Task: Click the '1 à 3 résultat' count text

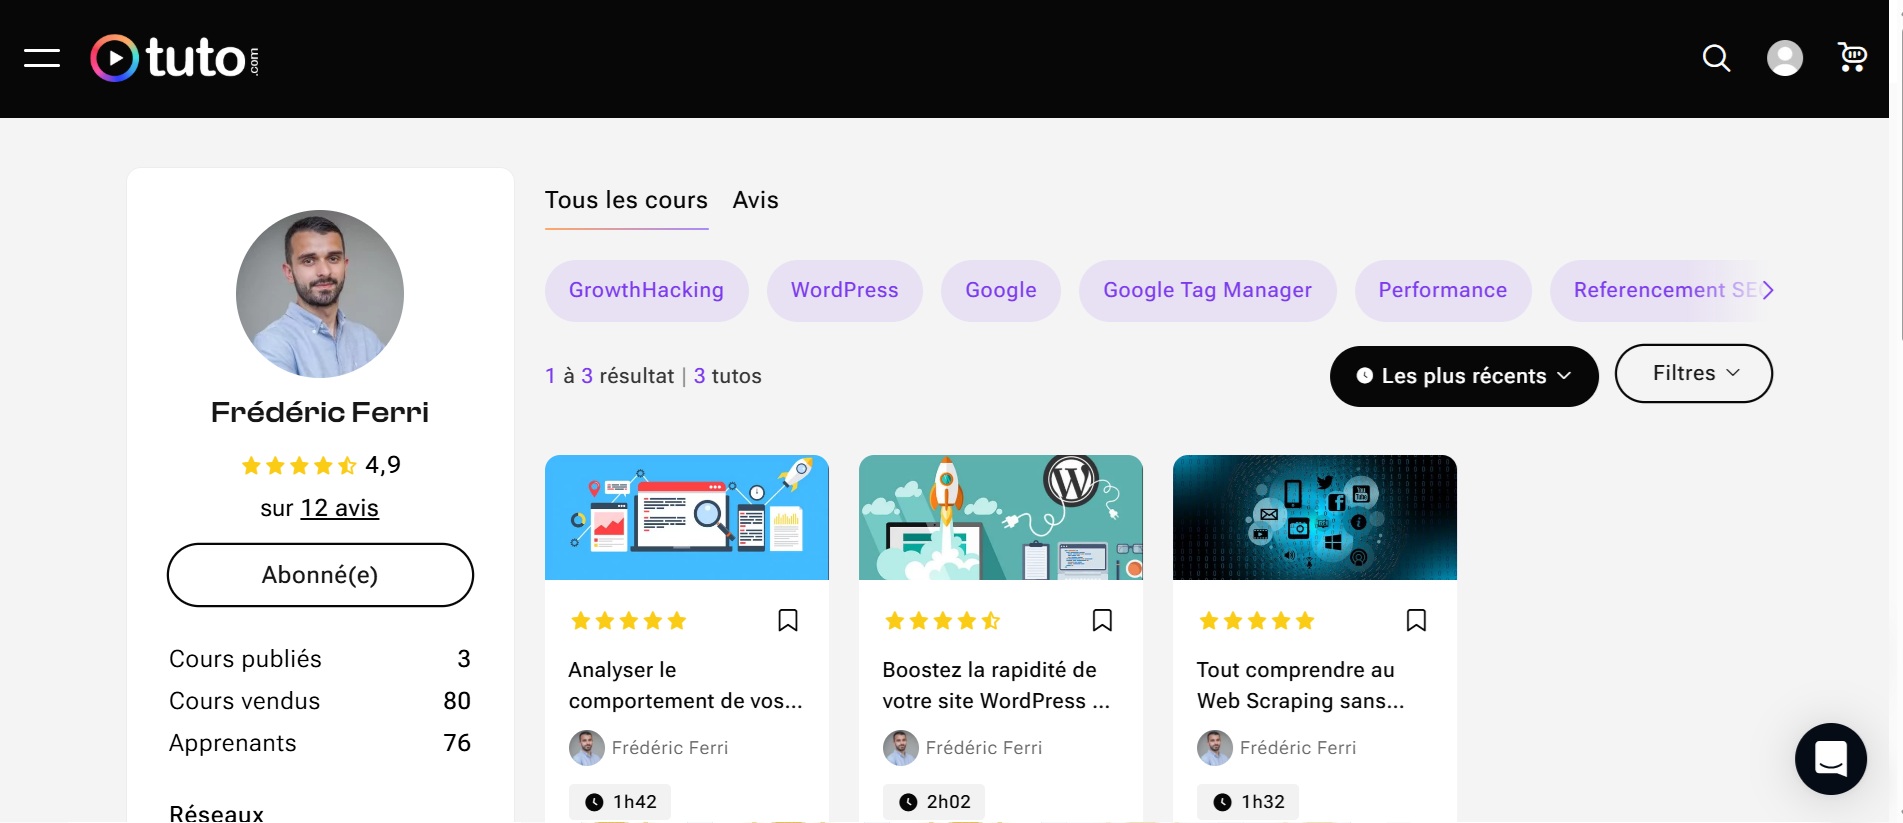Action: (609, 376)
